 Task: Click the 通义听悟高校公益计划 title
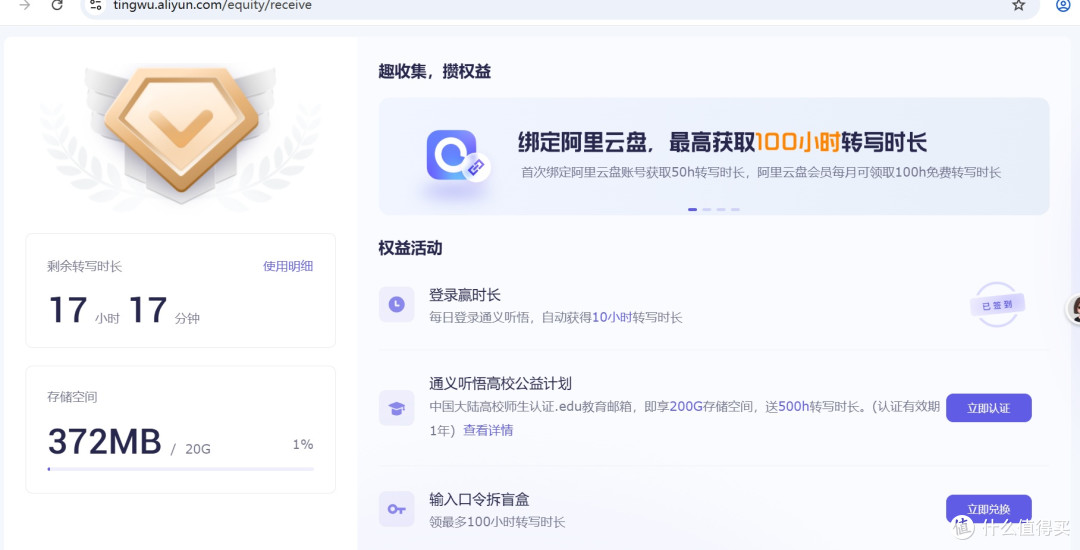pos(501,383)
